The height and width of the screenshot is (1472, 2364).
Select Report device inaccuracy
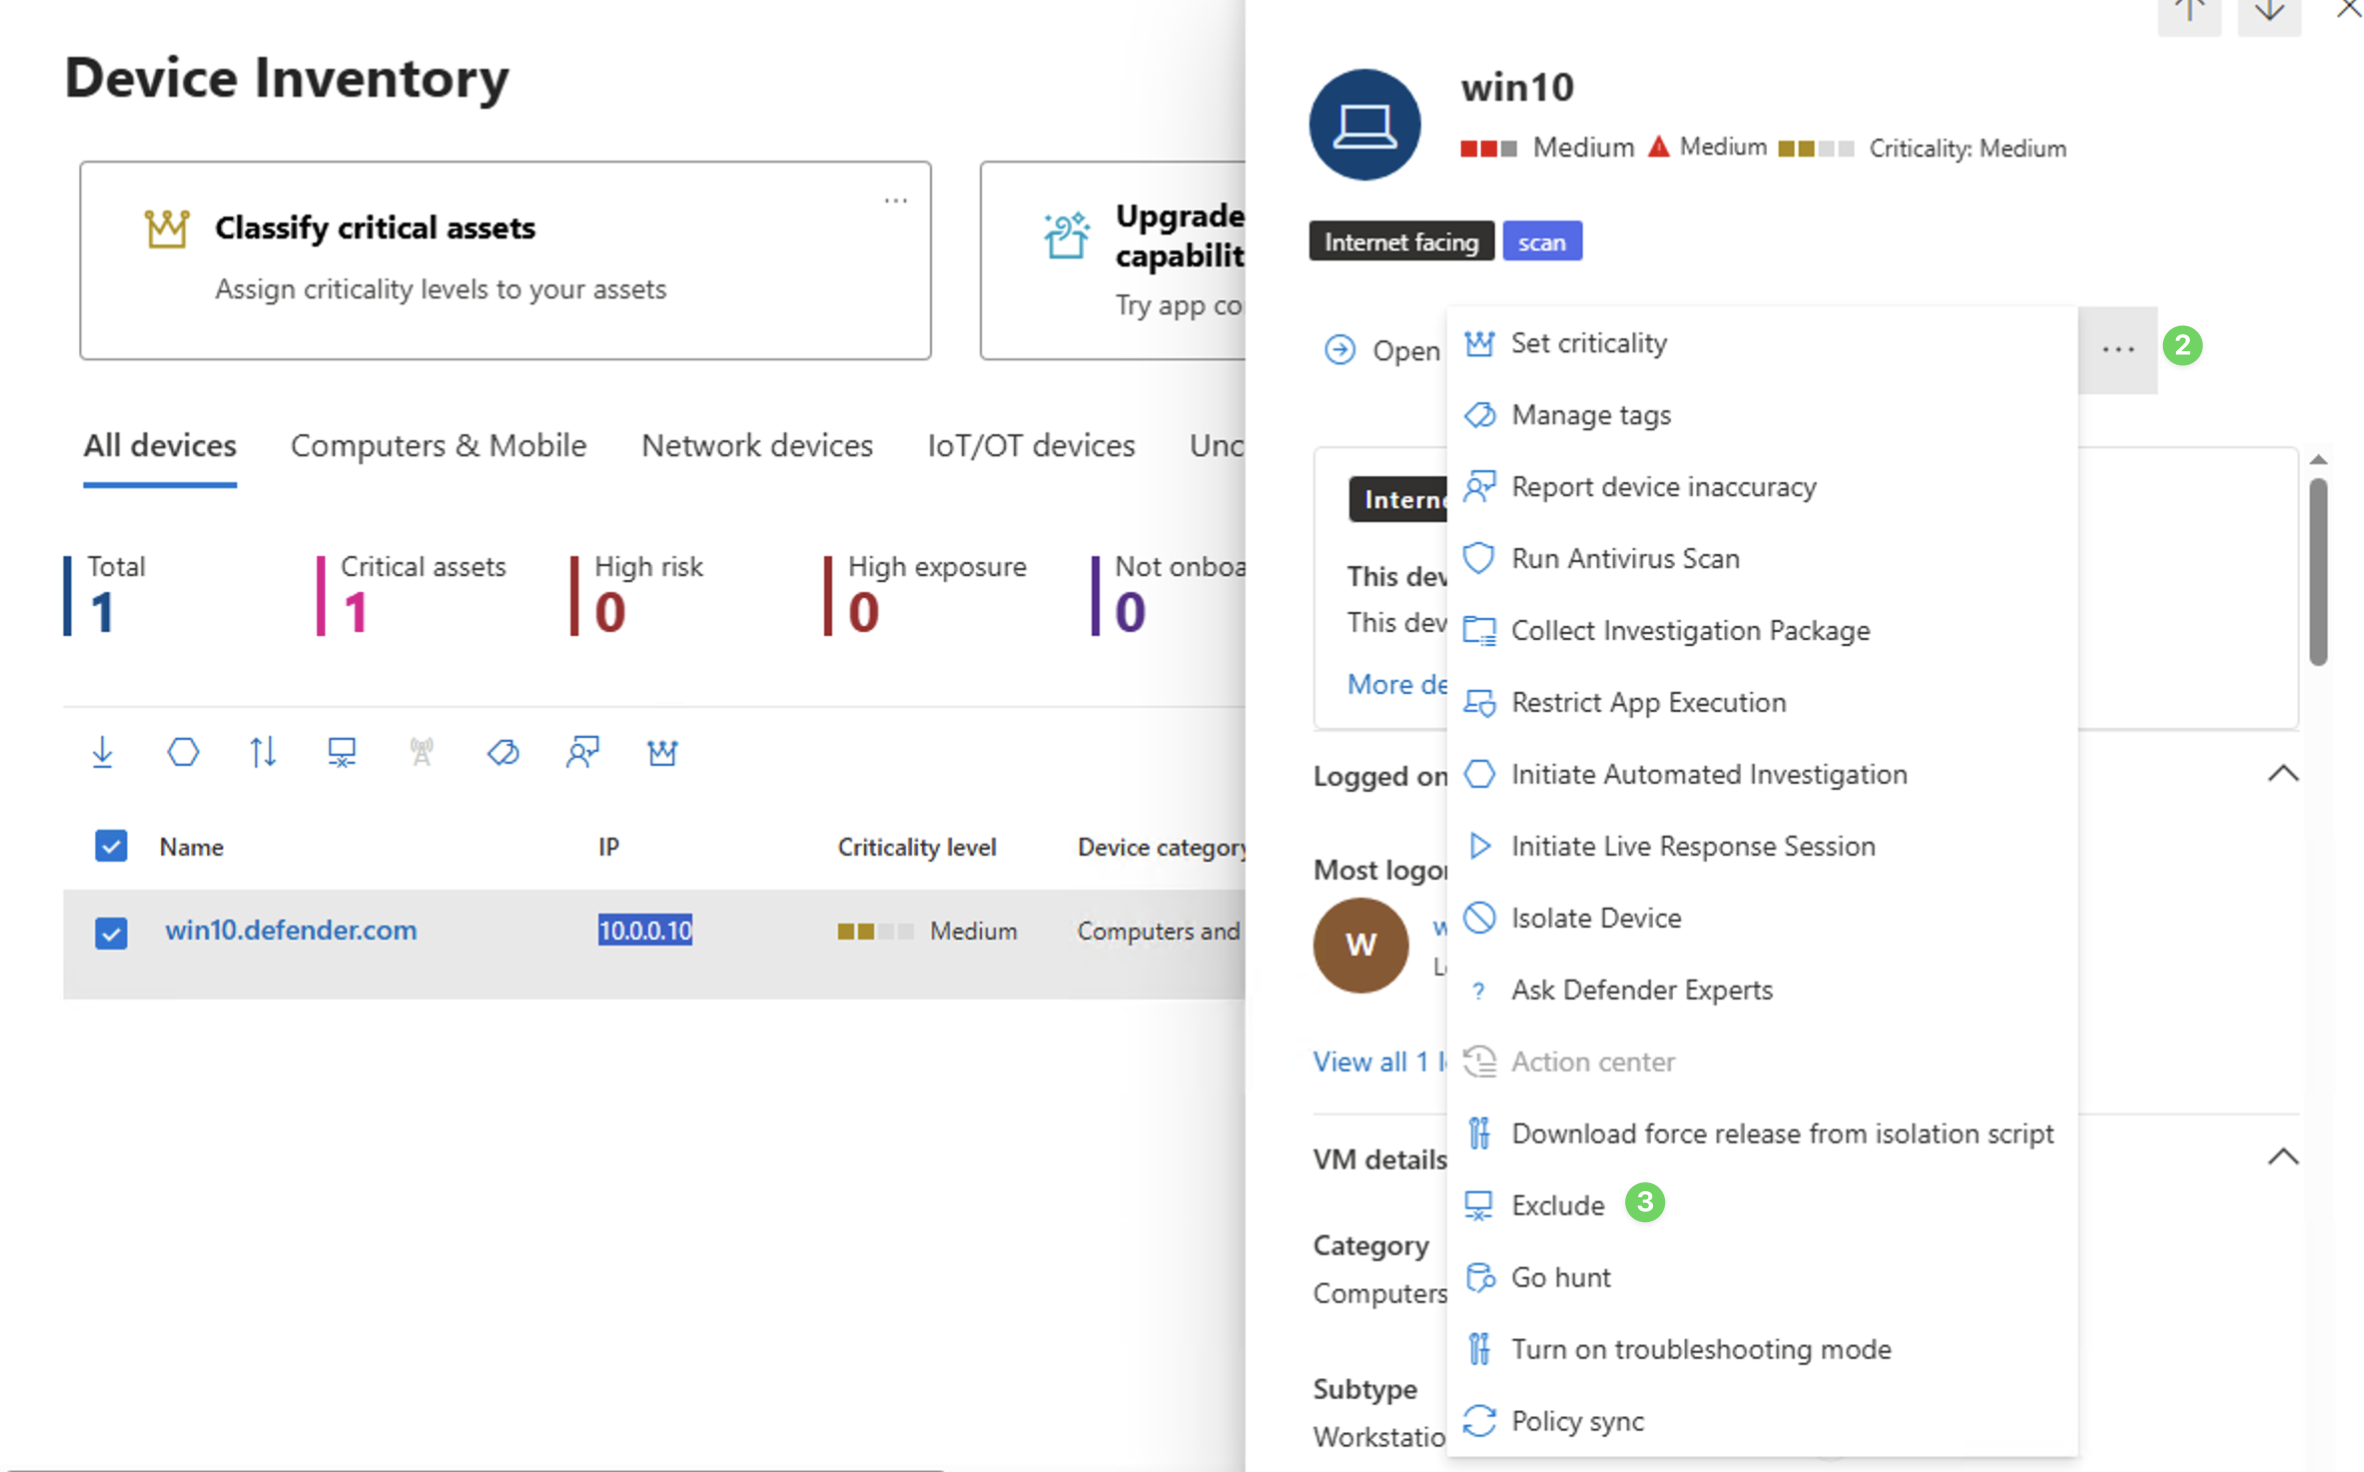[x=1761, y=487]
